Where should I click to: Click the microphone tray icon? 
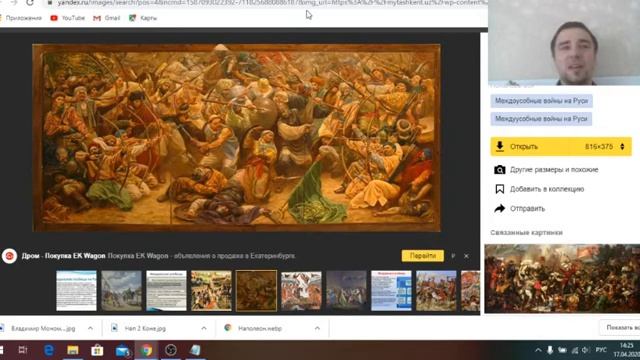(550, 350)
